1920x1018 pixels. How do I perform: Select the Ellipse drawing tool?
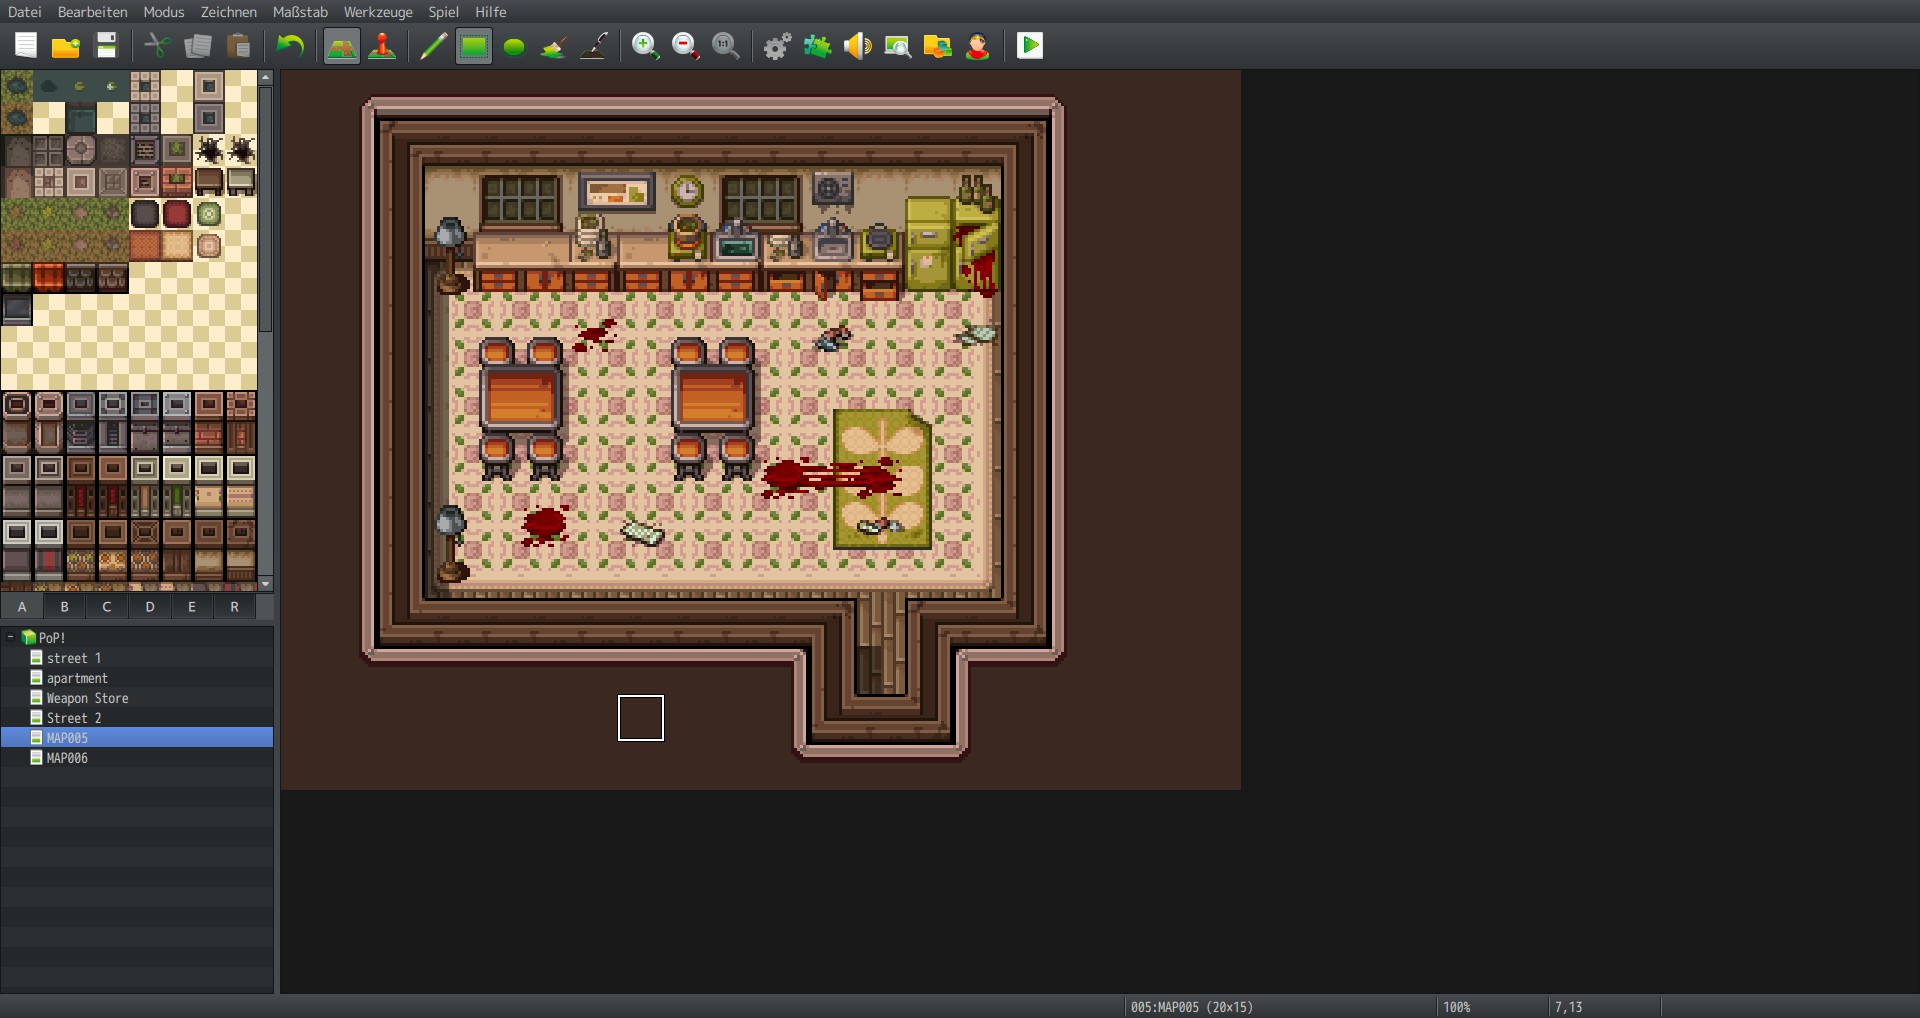tap(513, 46)
